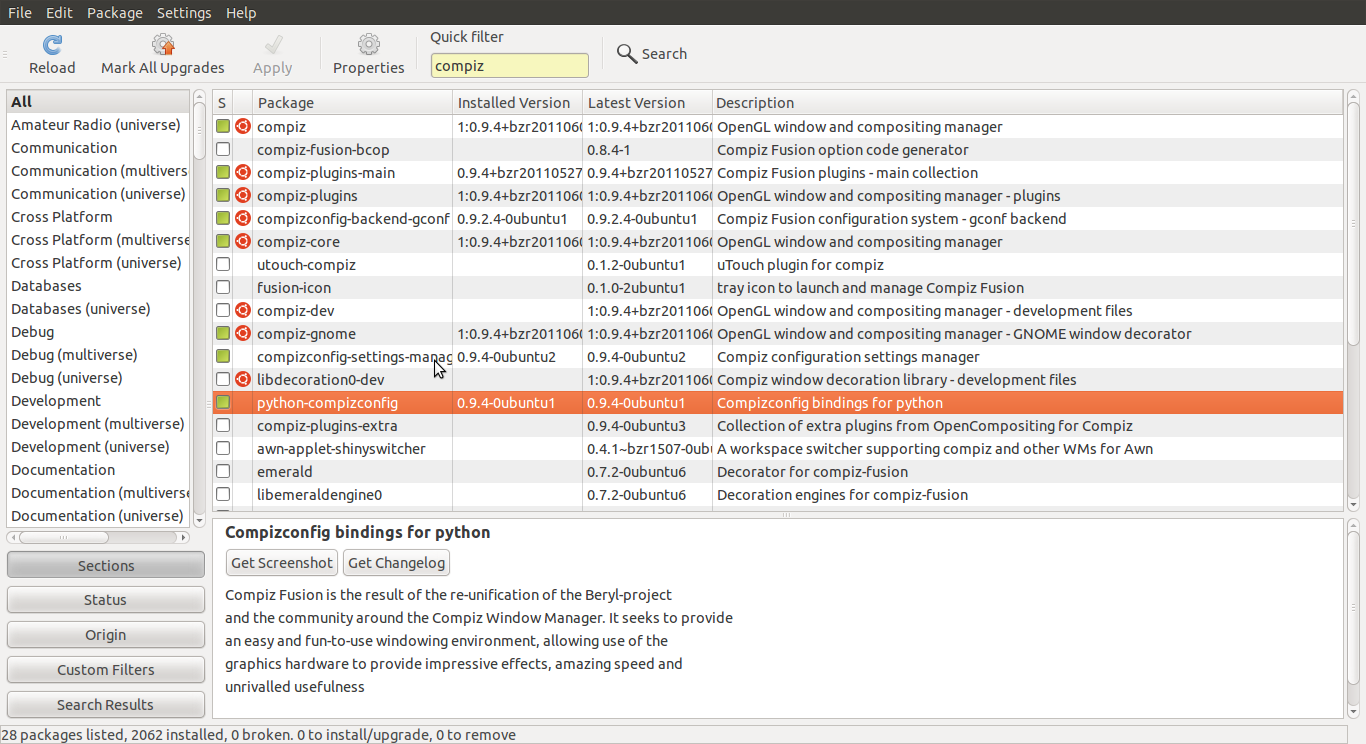This screenshot has width=1366, height=744.
Task: Click the Ubuntu logo icon for compiz-core
Action: pyautogui.click(x=243, y=242)
